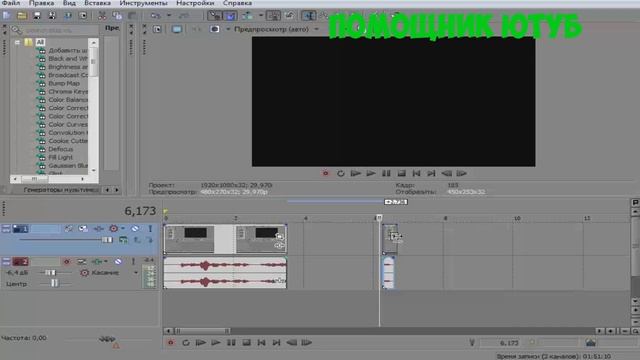Mute audio track 2
The image size is (640, 360).
[x=118, y=262]
